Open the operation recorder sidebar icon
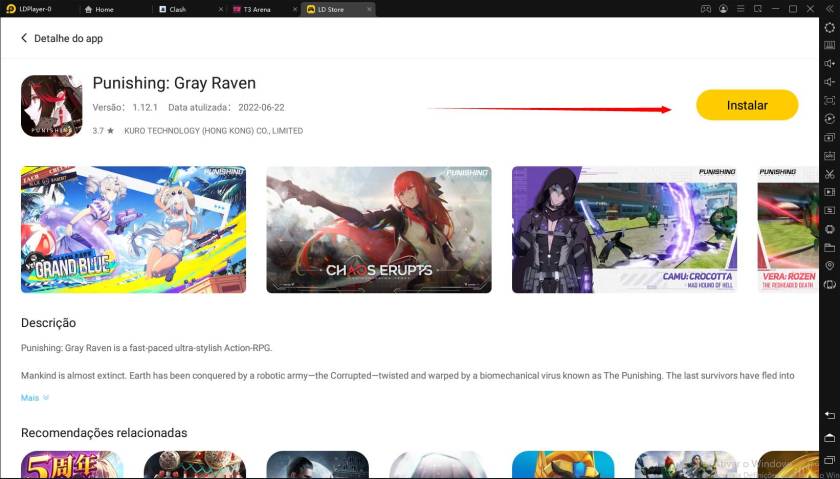 coord(830,119)
